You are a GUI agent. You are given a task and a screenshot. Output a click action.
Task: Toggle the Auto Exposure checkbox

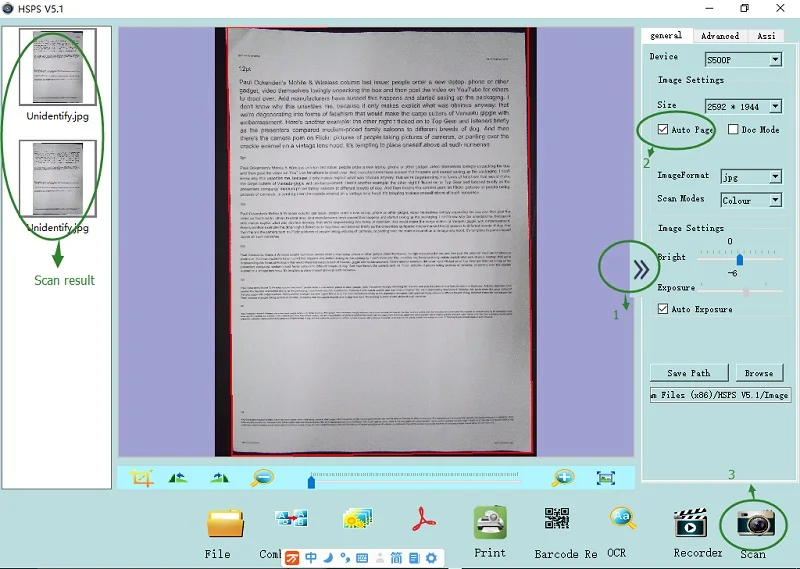coord(663,309)
